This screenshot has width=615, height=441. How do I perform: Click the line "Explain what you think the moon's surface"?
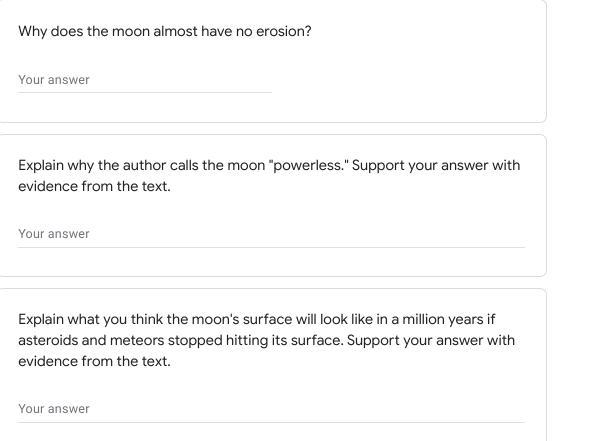pos(160,320)
